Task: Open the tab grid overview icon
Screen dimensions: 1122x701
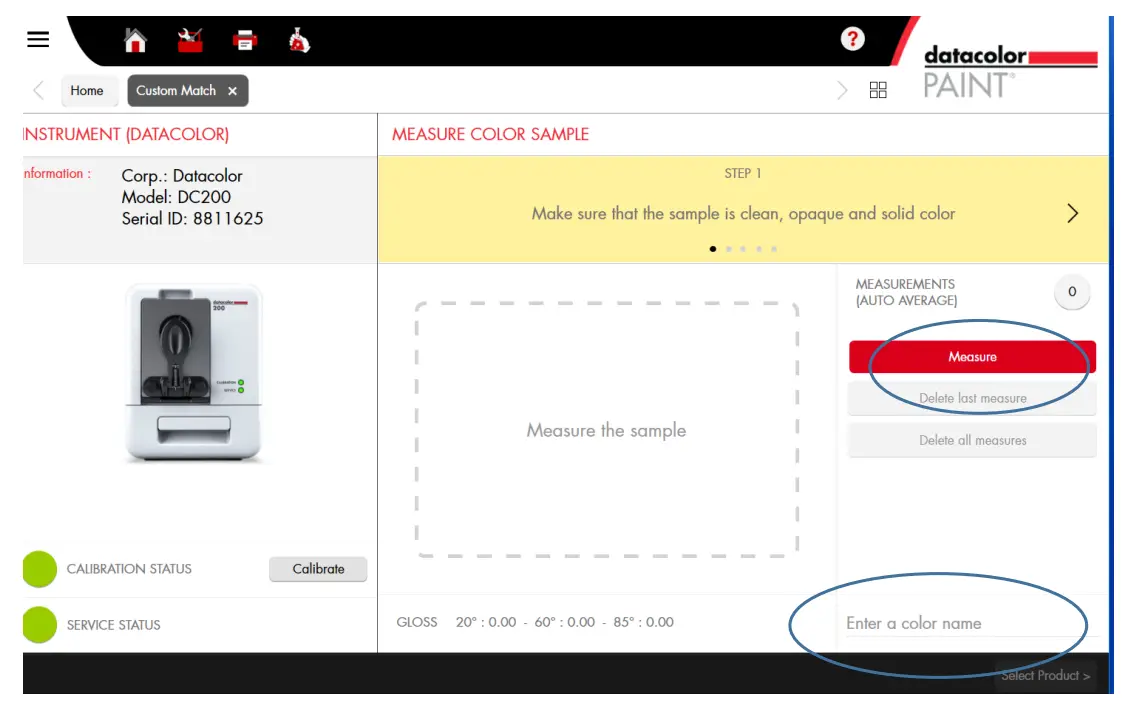Action: 878,90
